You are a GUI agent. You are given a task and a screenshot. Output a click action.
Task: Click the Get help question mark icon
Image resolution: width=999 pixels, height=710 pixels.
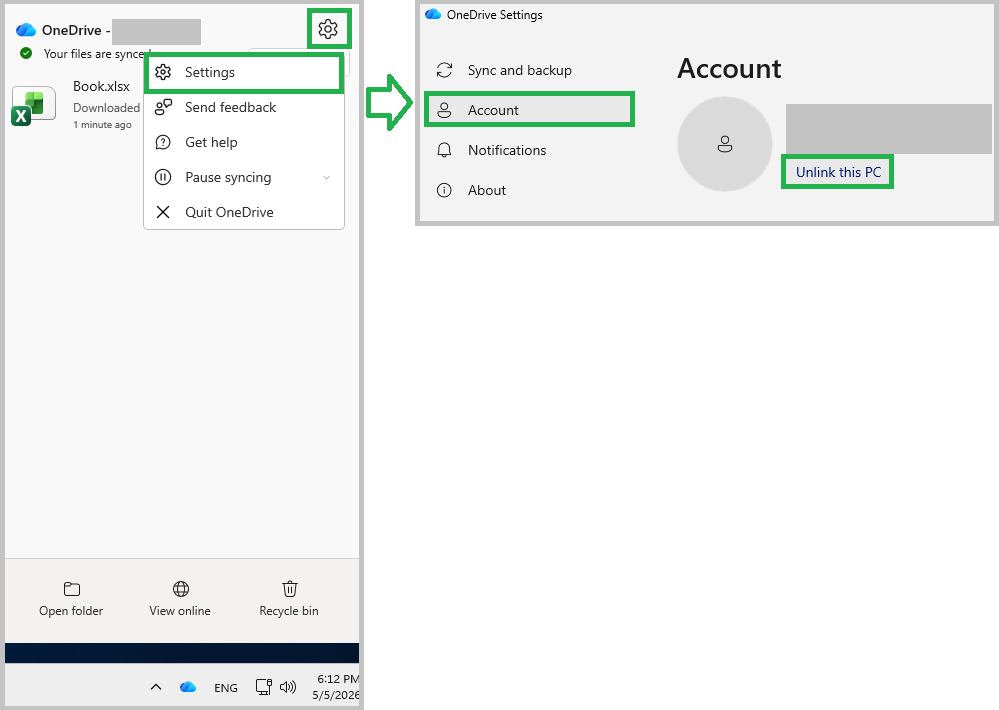click(x=163, y=142)
